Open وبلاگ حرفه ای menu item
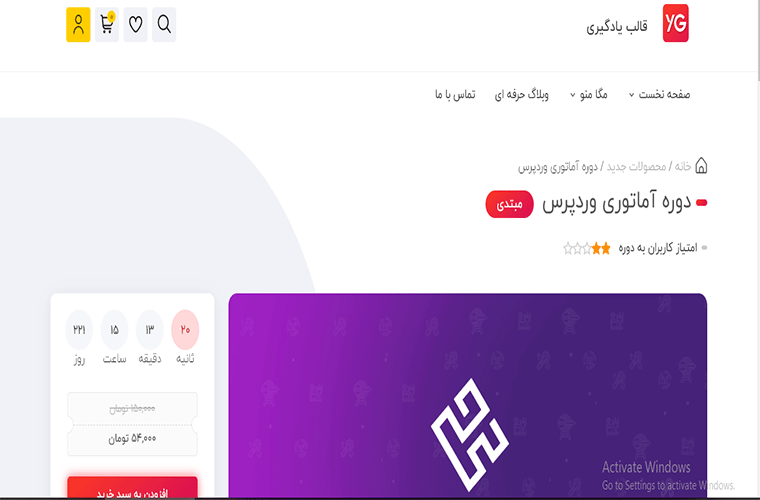This screenshot has height=500, width=760. click(x=522, y=94)
